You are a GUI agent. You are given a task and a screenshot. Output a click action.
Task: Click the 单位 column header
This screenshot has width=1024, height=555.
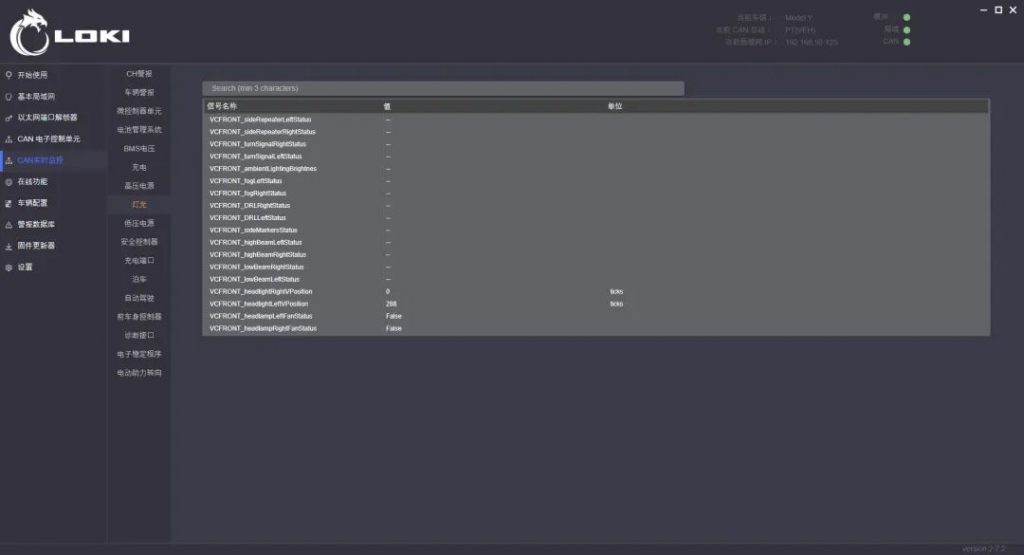click(615, 106)
